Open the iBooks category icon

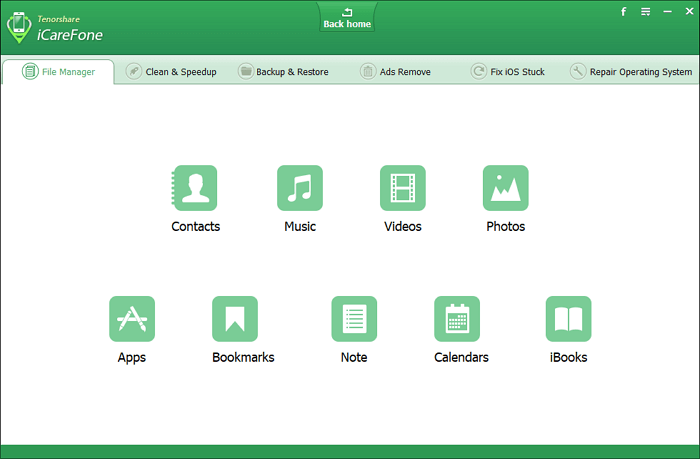[x=568, y=319]
